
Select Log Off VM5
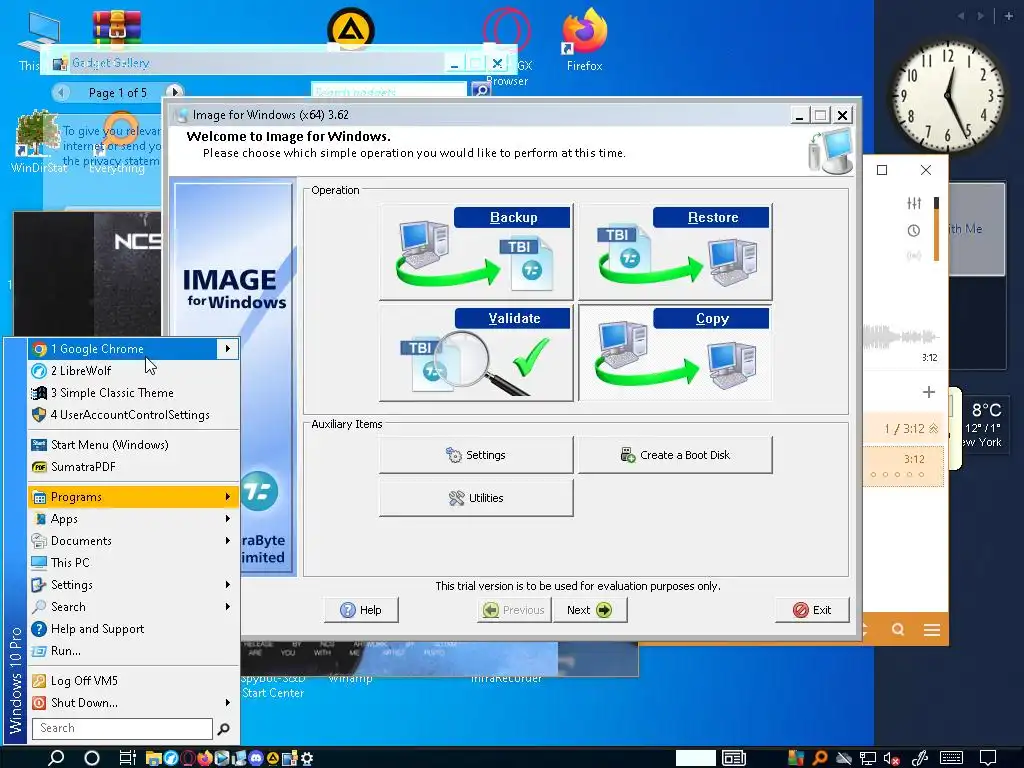pos(133,680)
